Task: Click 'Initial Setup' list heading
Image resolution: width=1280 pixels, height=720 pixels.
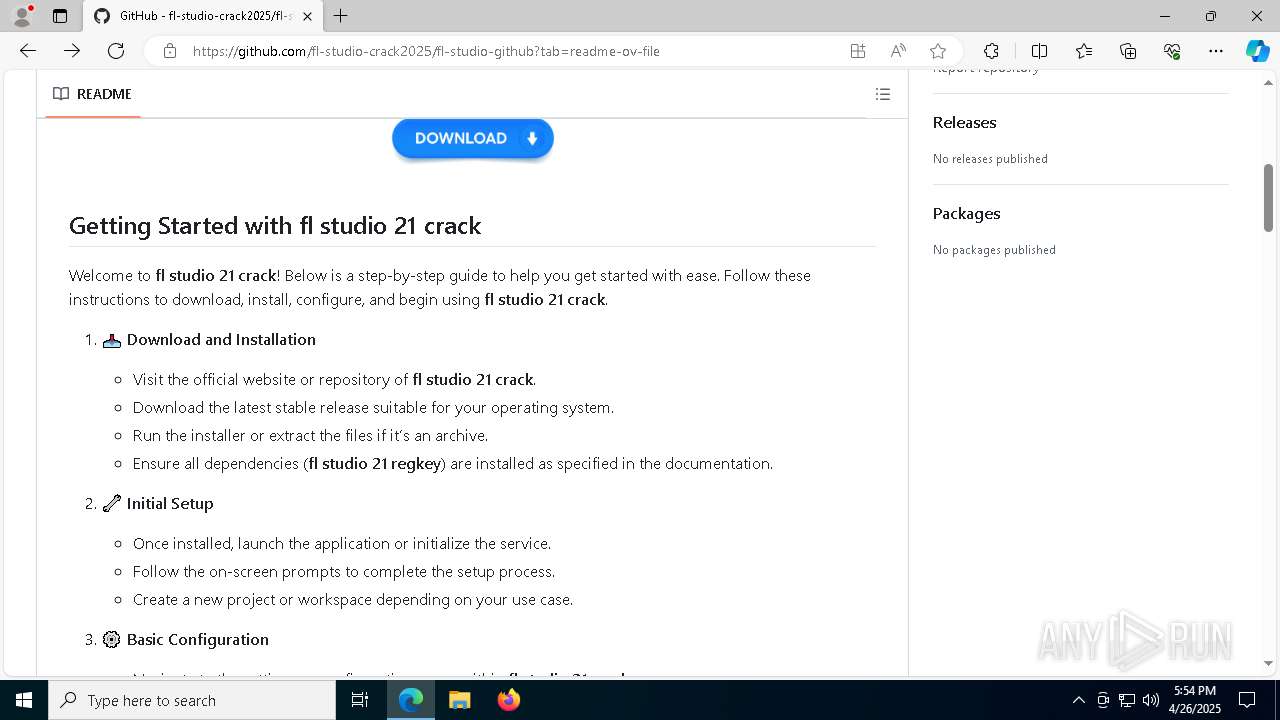Action: point(170,503)
